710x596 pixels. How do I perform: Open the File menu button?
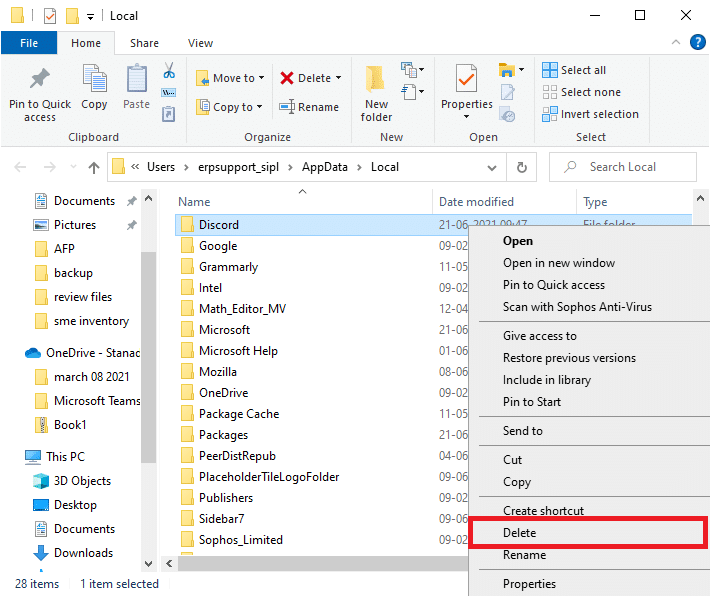pos(29,43)
